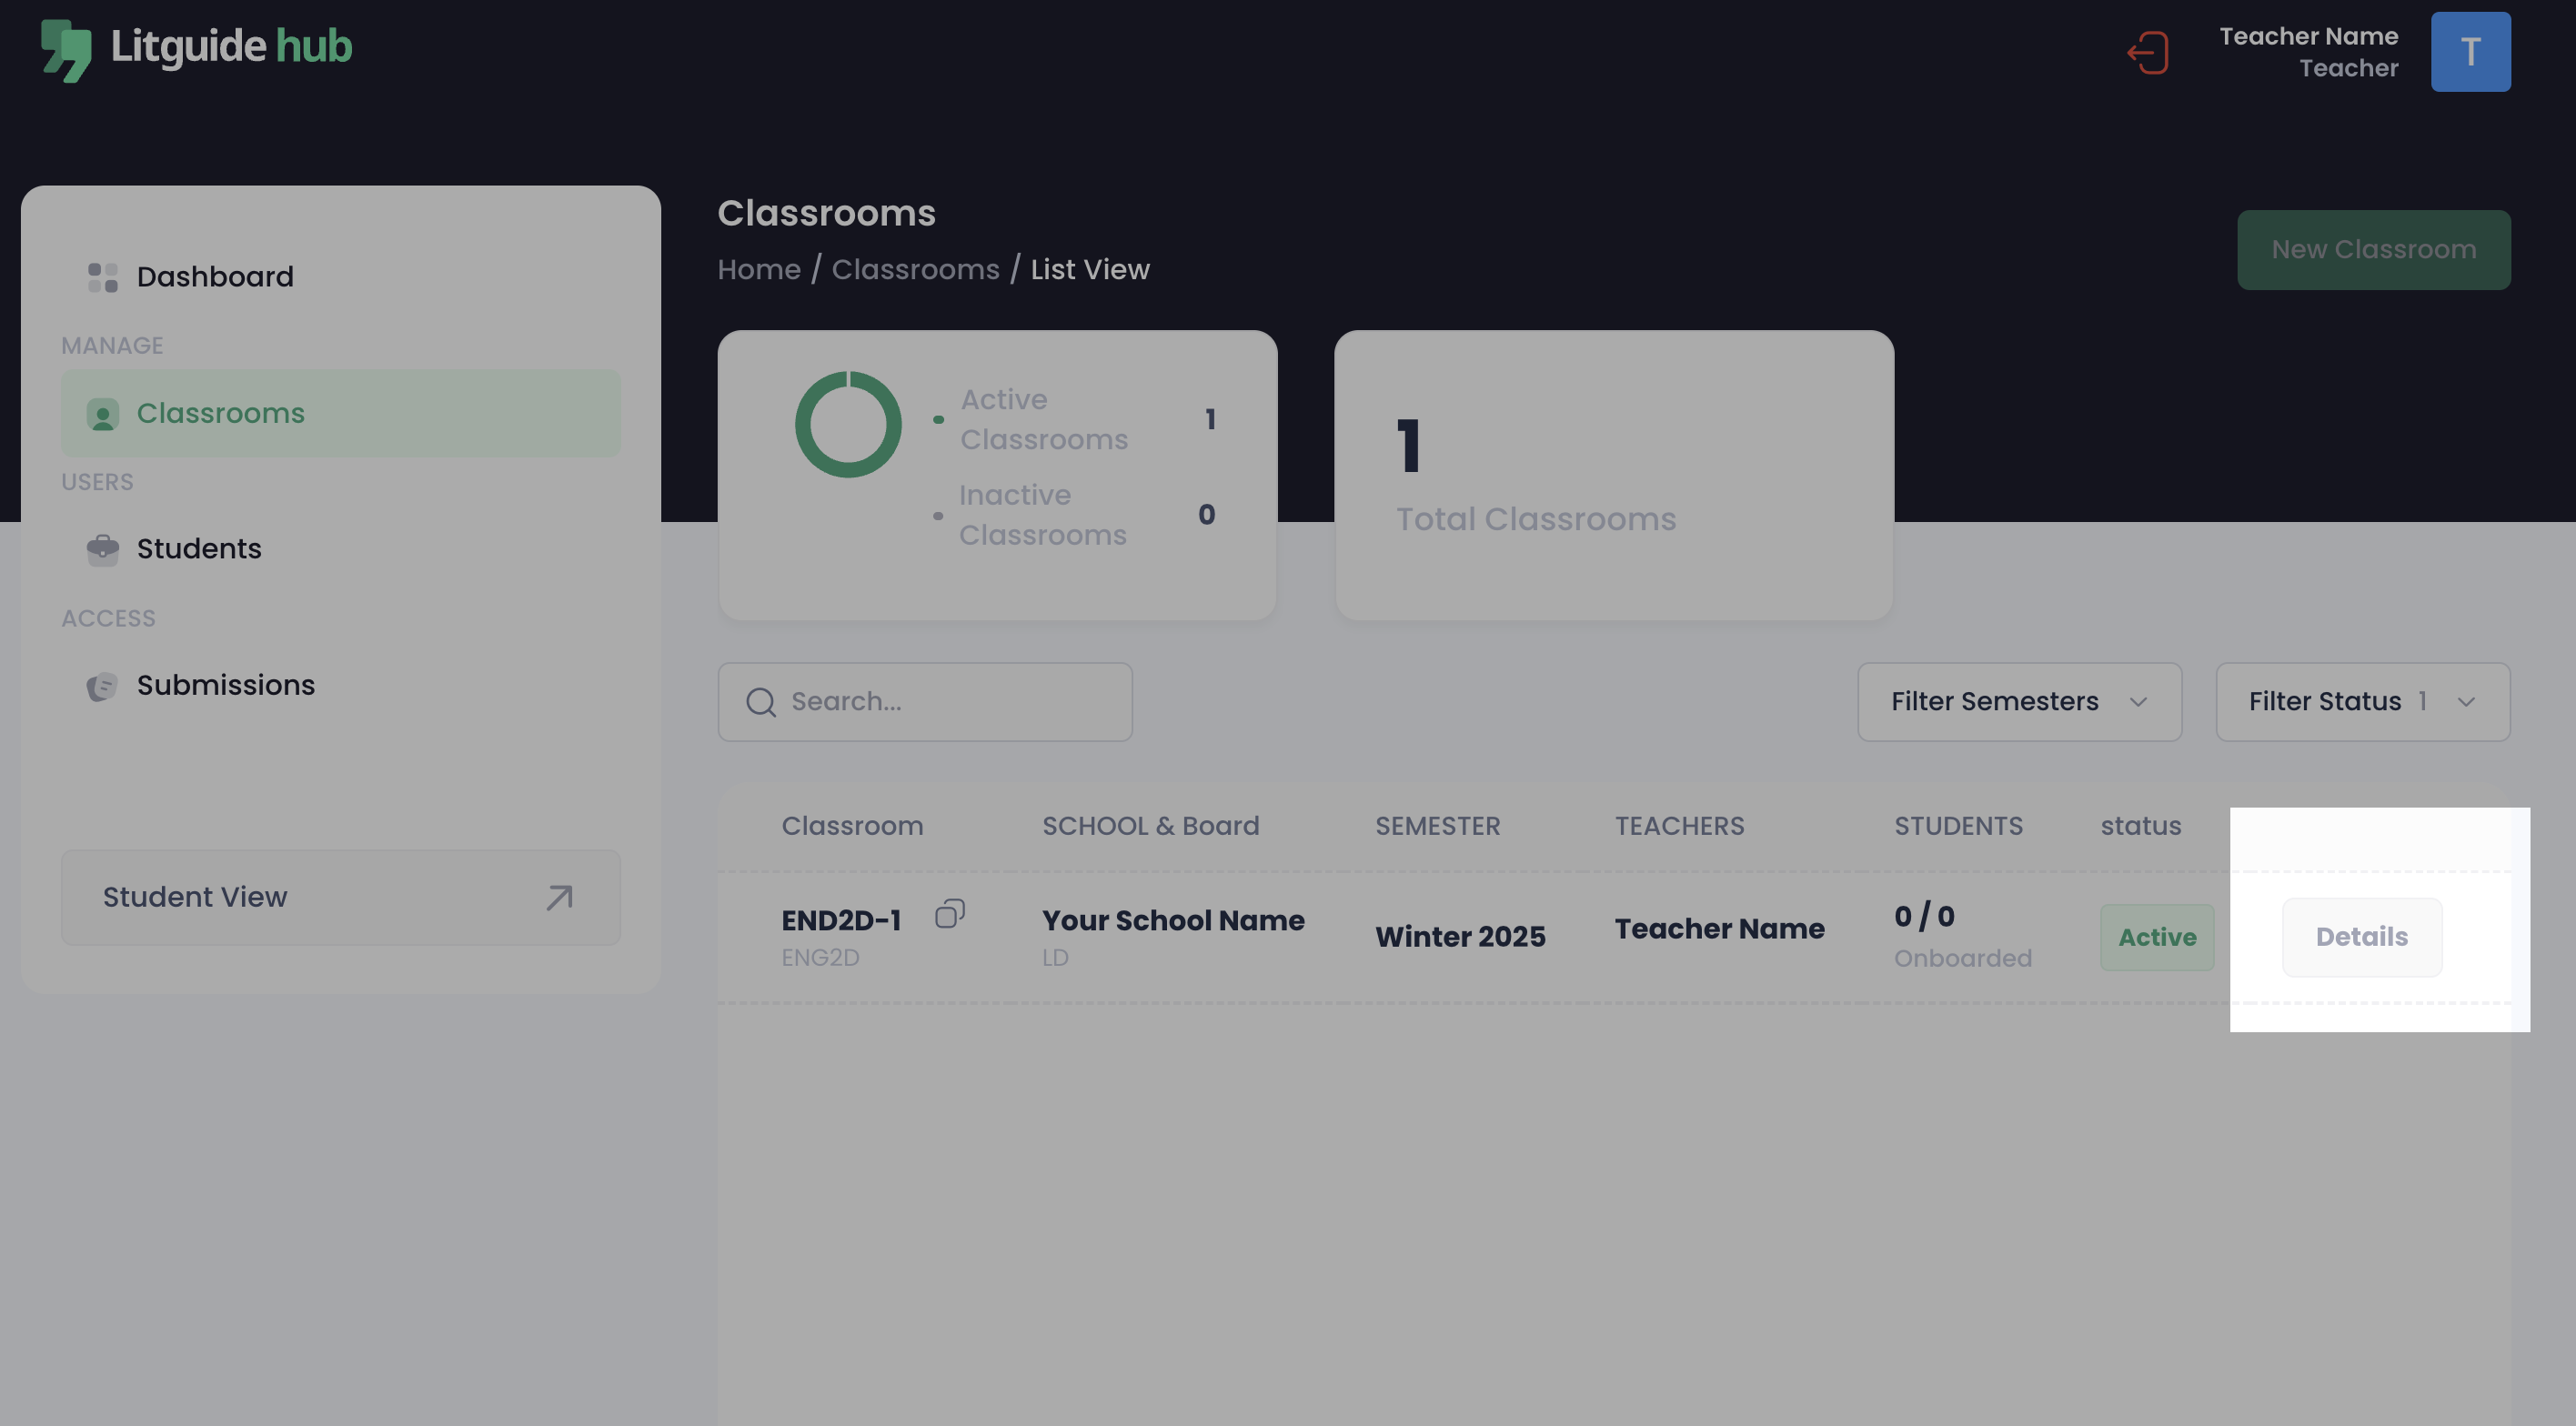Click the Classrooms breadcrumb link
This screenshot has height=1426, width=2576.
915,270
